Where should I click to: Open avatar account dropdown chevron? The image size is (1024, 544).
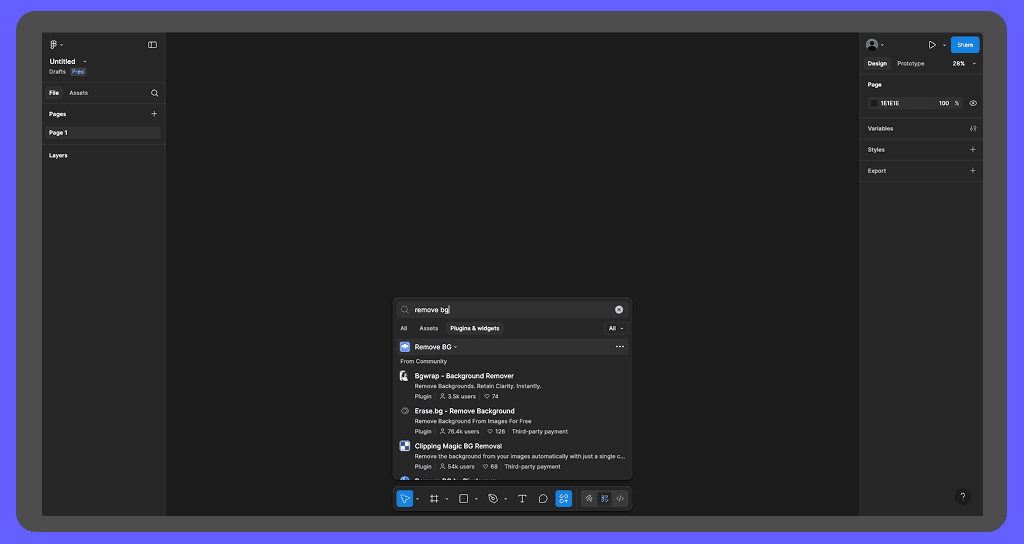click(x=883, y=45)
